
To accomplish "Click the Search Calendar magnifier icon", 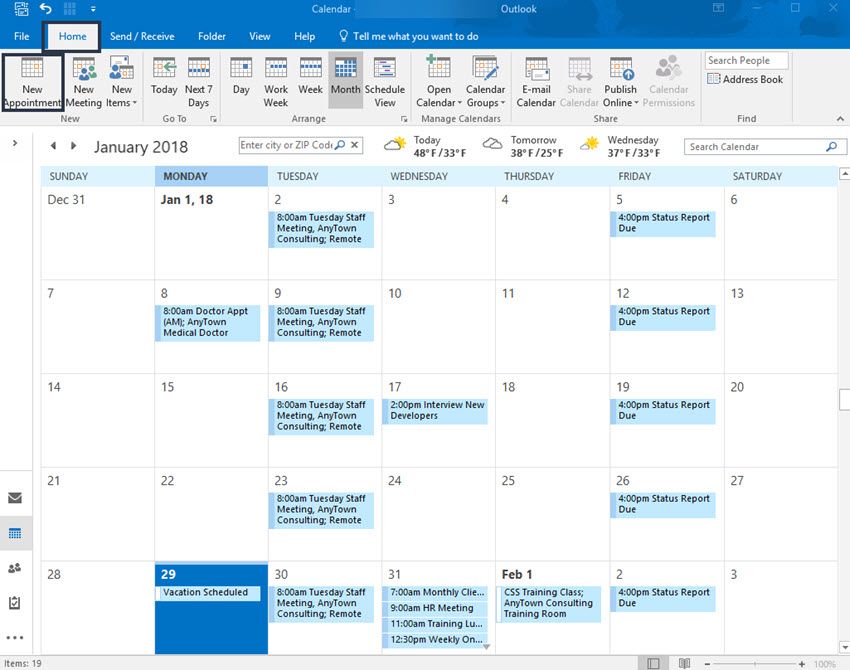I will point(831,146).
